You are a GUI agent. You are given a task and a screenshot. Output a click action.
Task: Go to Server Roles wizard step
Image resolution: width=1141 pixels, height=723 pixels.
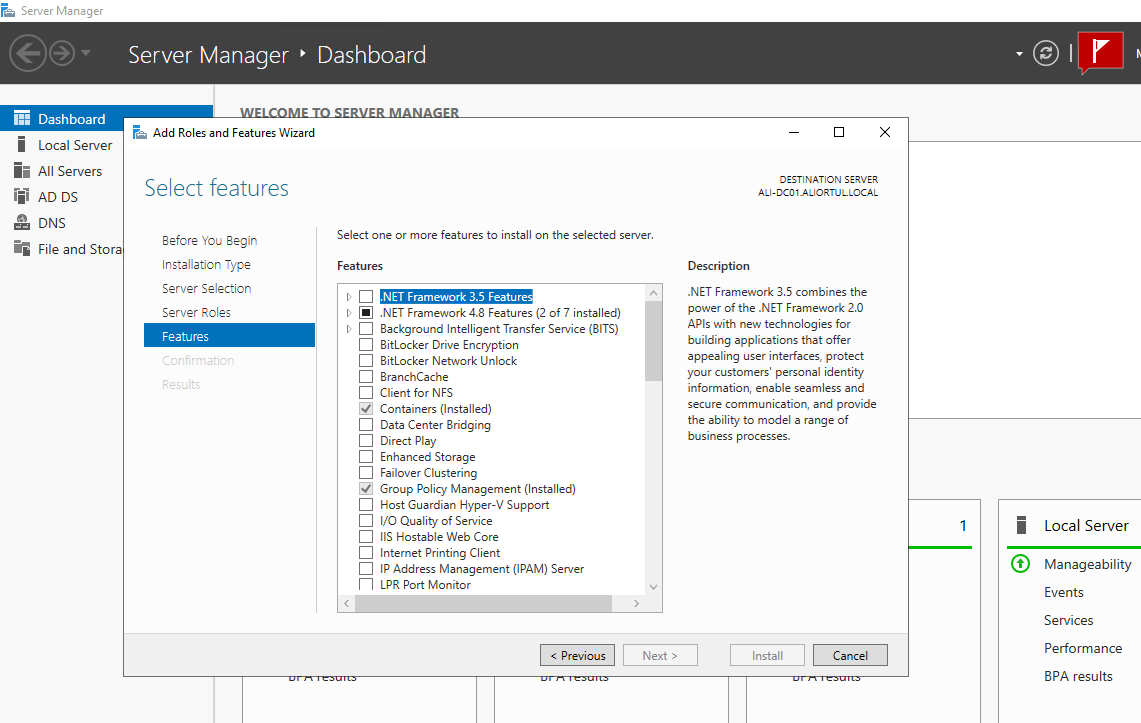pyautogui.click(x=196, y=312)
